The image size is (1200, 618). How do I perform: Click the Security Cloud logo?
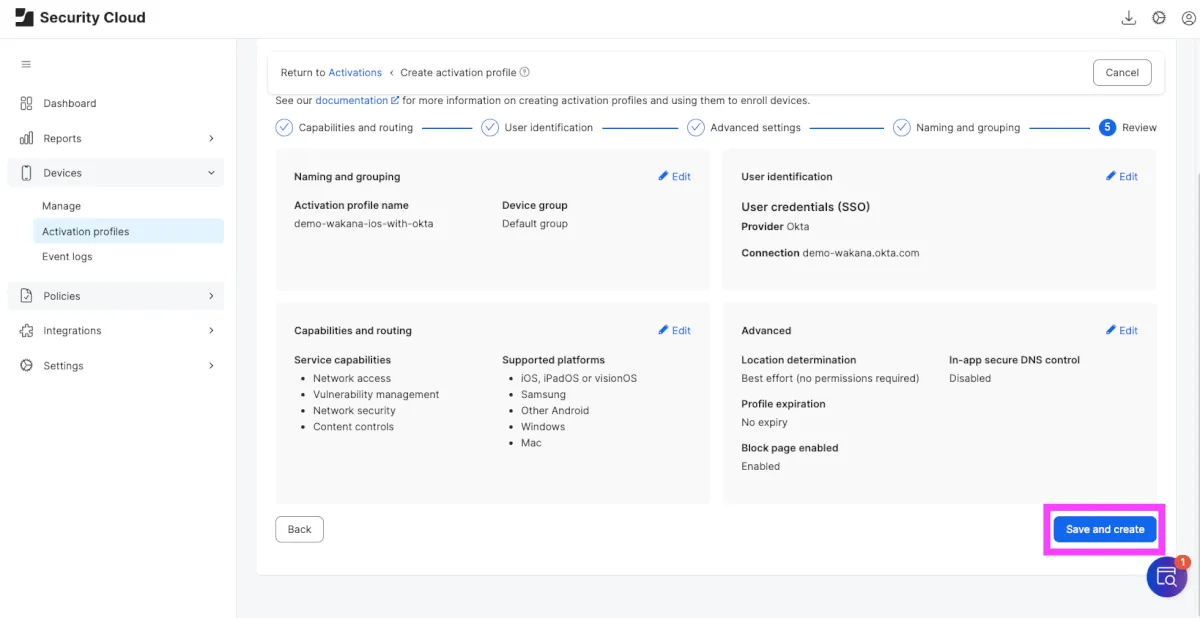click(25, 17)
